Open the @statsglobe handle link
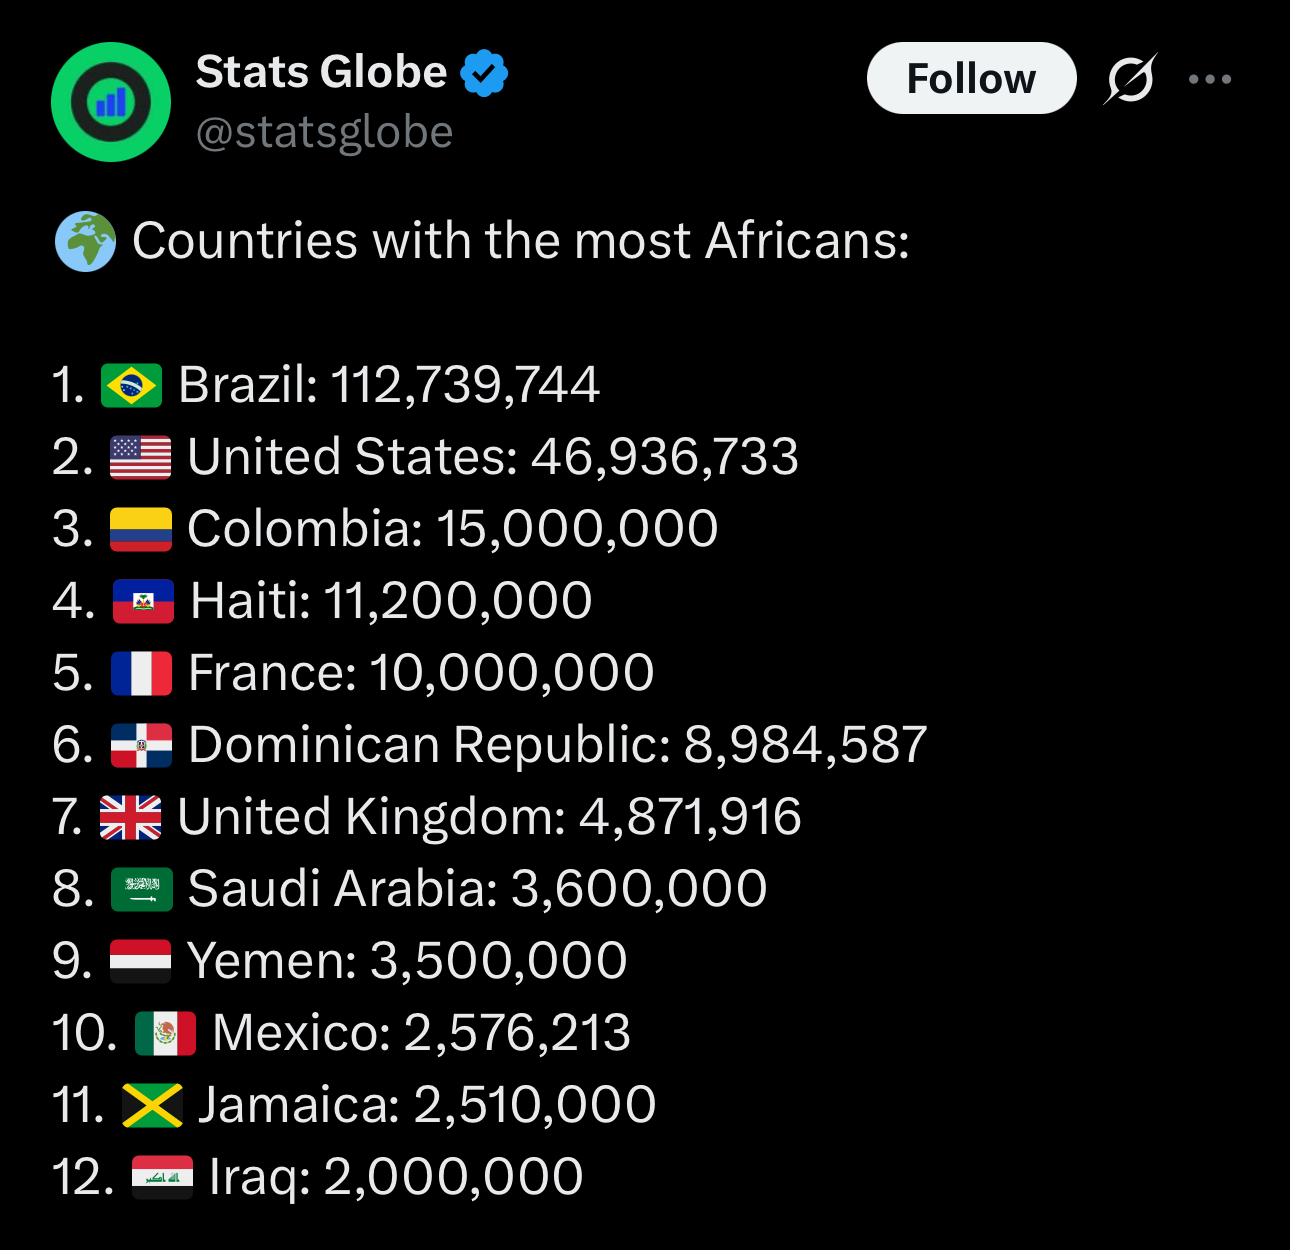 (x=324, y=132)
